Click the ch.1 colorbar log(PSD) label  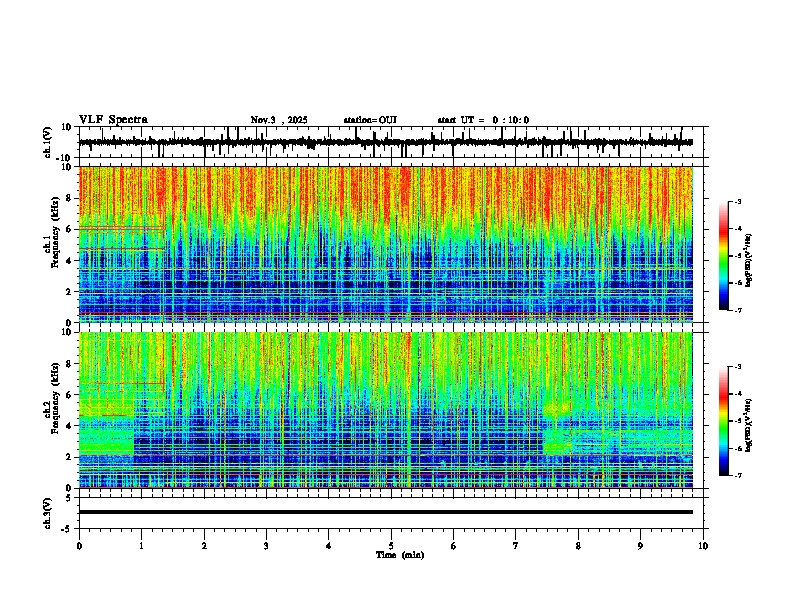749,261
